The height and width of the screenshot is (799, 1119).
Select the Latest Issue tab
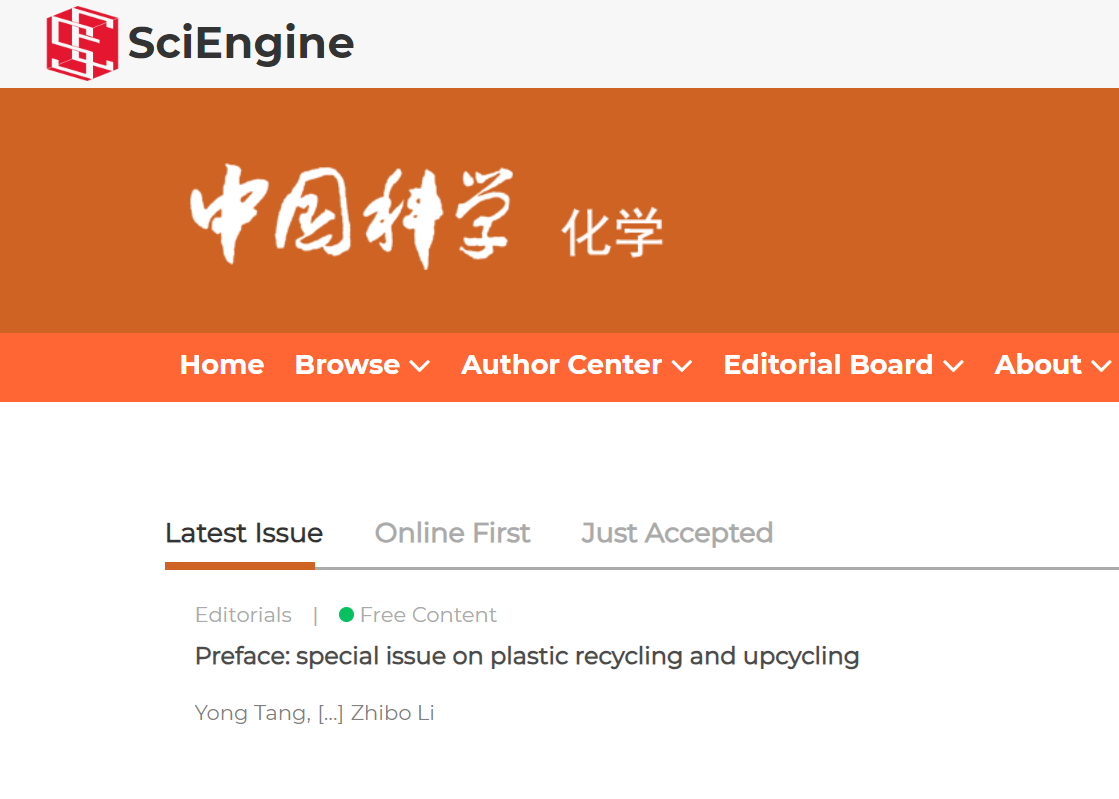click(243, 533)
